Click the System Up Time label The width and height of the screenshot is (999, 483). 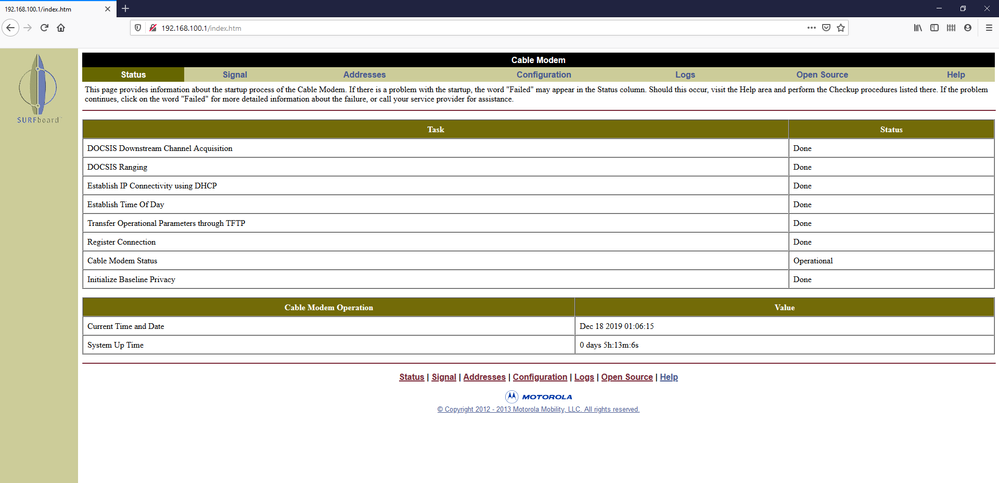pos(115,345)
